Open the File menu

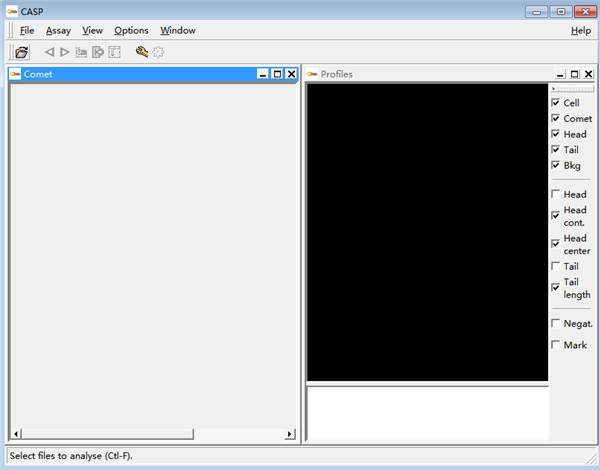click(27, 31)
